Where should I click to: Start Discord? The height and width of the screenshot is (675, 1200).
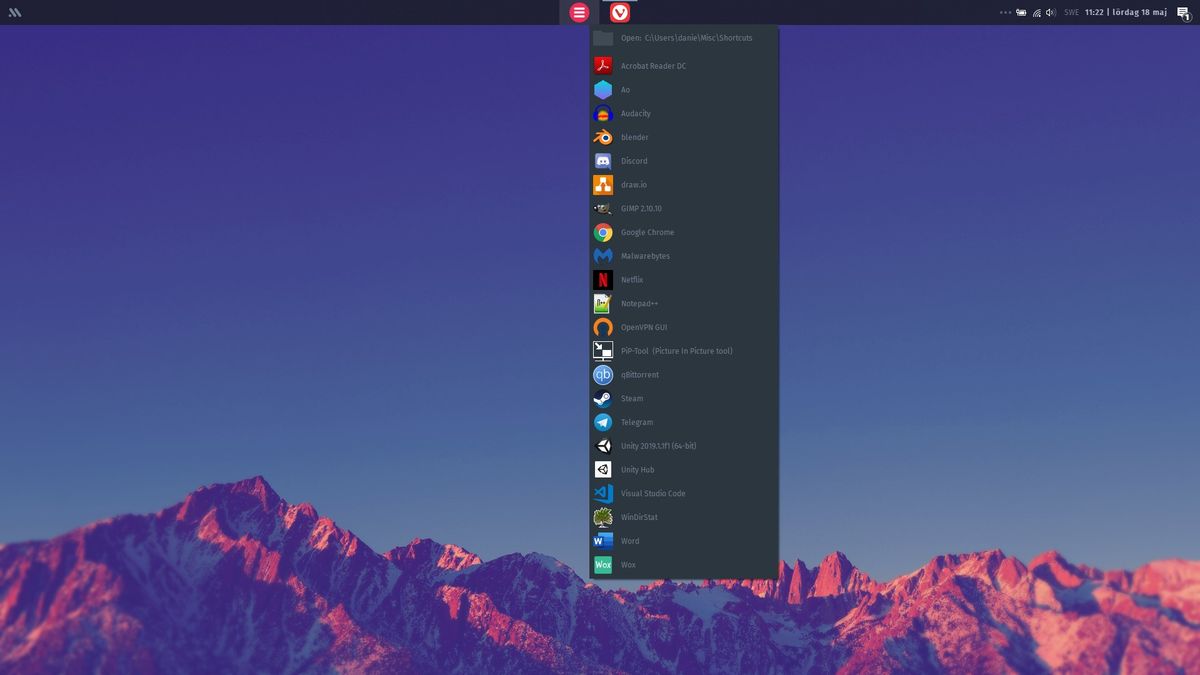tap(633, 160)
